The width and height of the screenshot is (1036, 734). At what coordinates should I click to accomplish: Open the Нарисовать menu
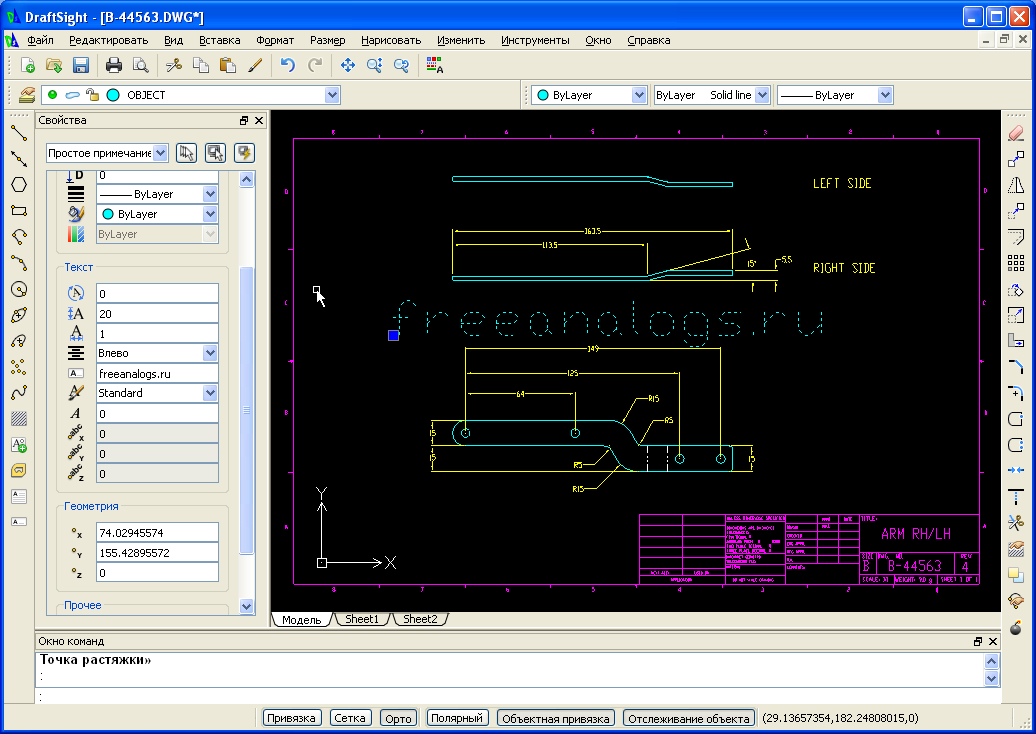[391, 40]
